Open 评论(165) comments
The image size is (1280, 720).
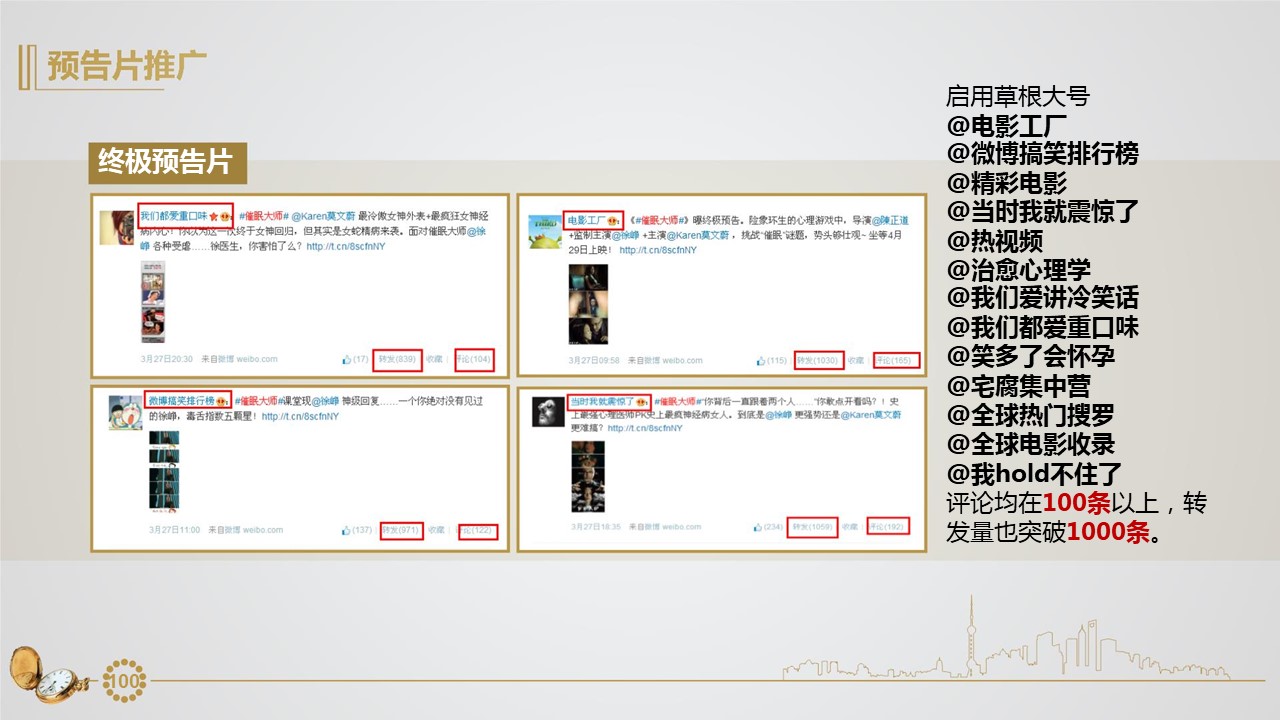point(894,360)
